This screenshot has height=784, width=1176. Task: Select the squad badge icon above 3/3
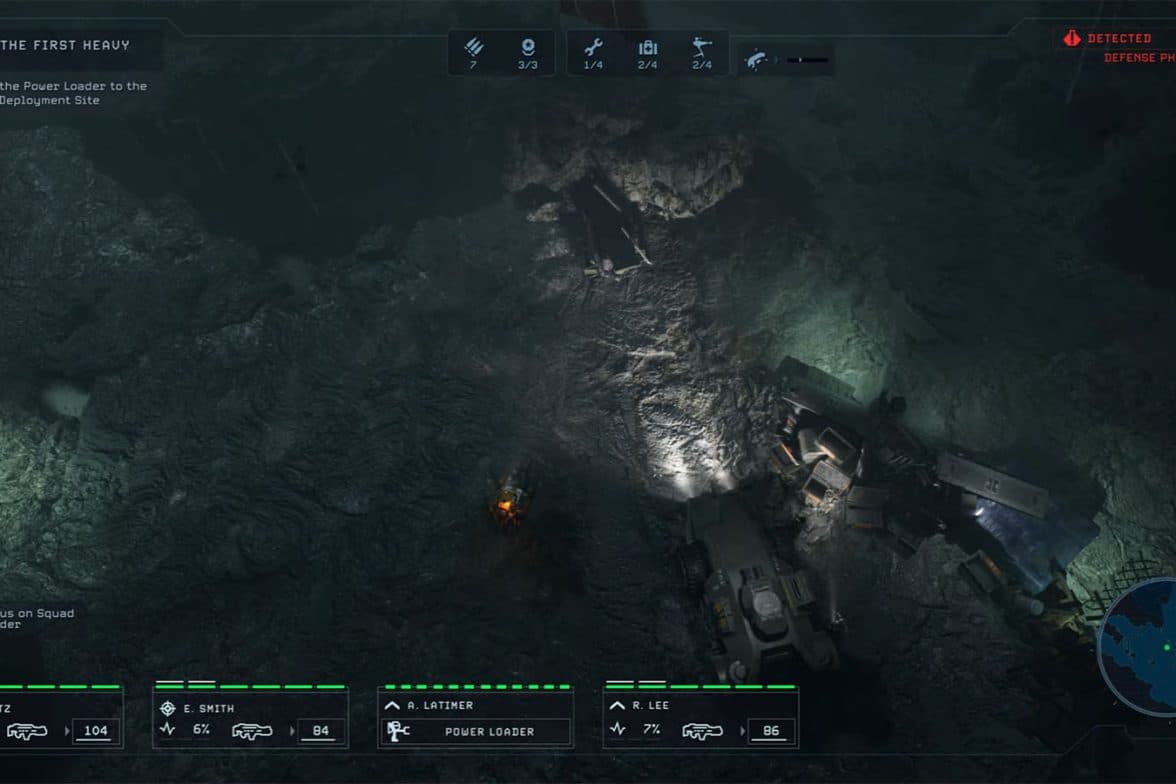528,47
